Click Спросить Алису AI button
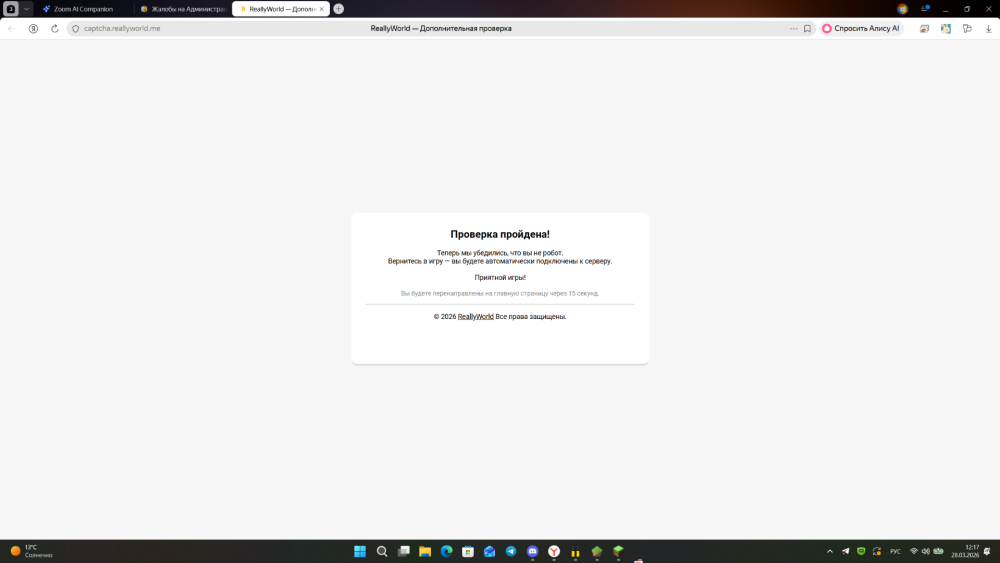Image resolution: width=1000 pixels, height=563 pixels. click(861, 29)
